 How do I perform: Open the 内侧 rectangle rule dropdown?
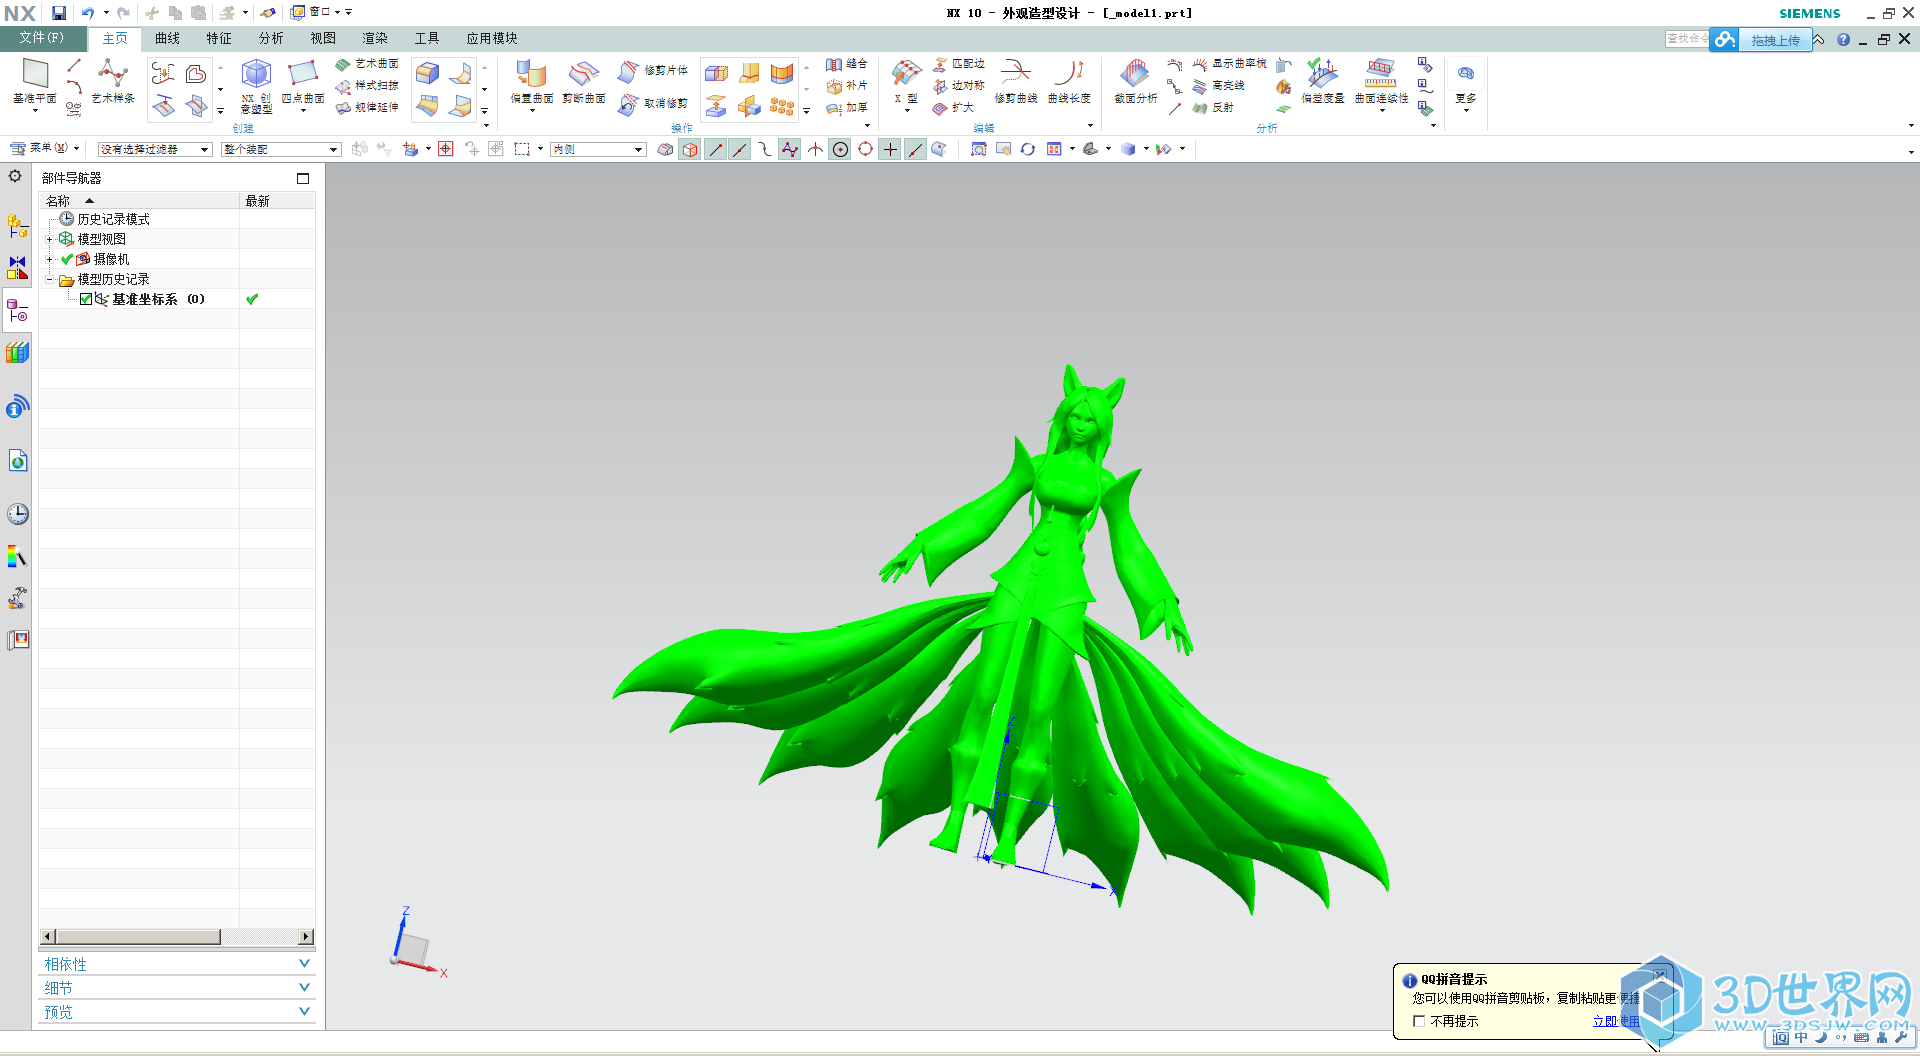[x=598, y=149]
